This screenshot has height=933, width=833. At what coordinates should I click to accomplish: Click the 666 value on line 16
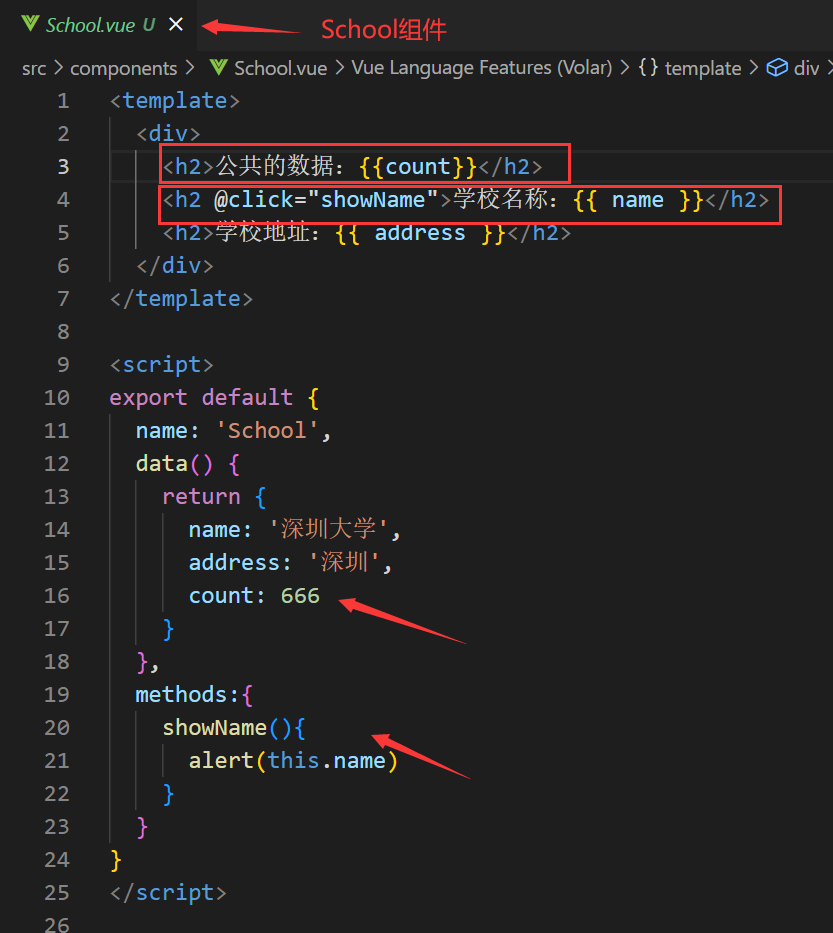point(300,596)
